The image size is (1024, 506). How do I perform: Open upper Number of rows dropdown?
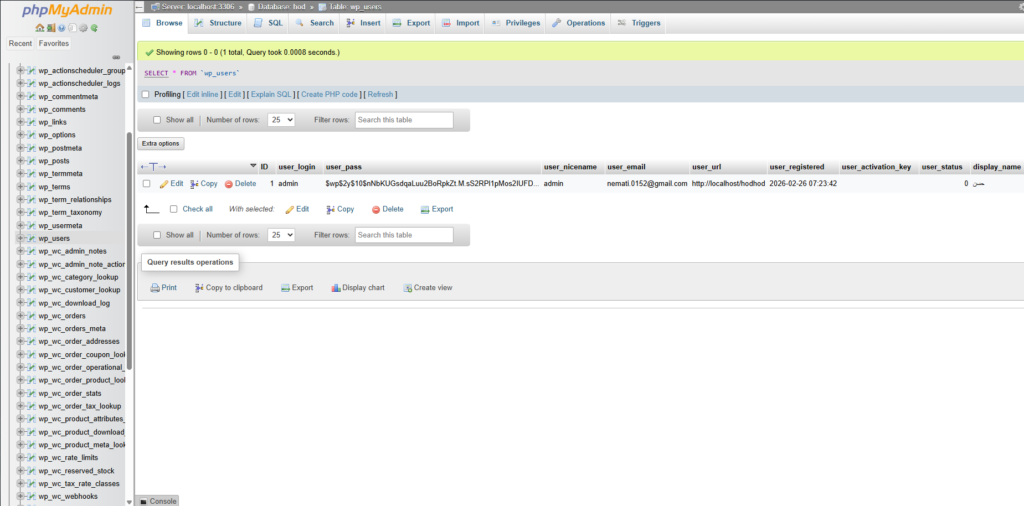(x=281, y=120)
